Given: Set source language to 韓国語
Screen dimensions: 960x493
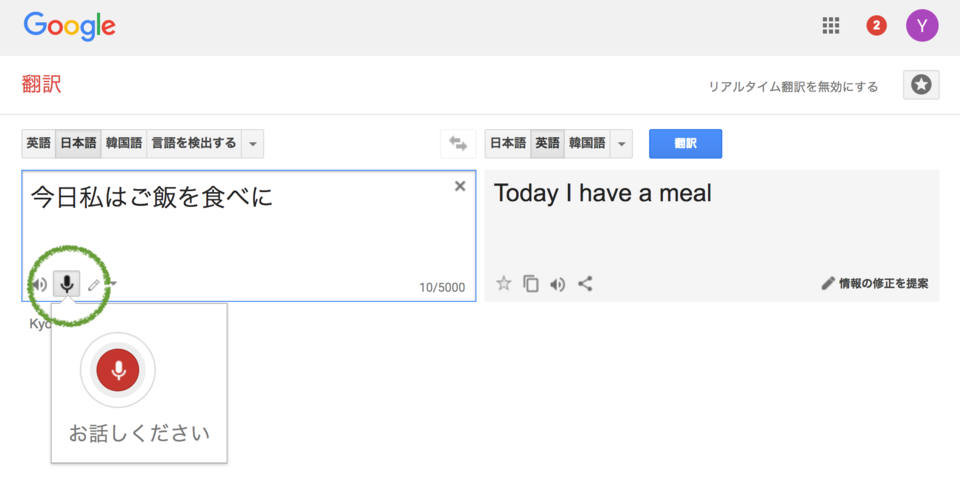Looking at the screenshot, I should coord(124,143).
